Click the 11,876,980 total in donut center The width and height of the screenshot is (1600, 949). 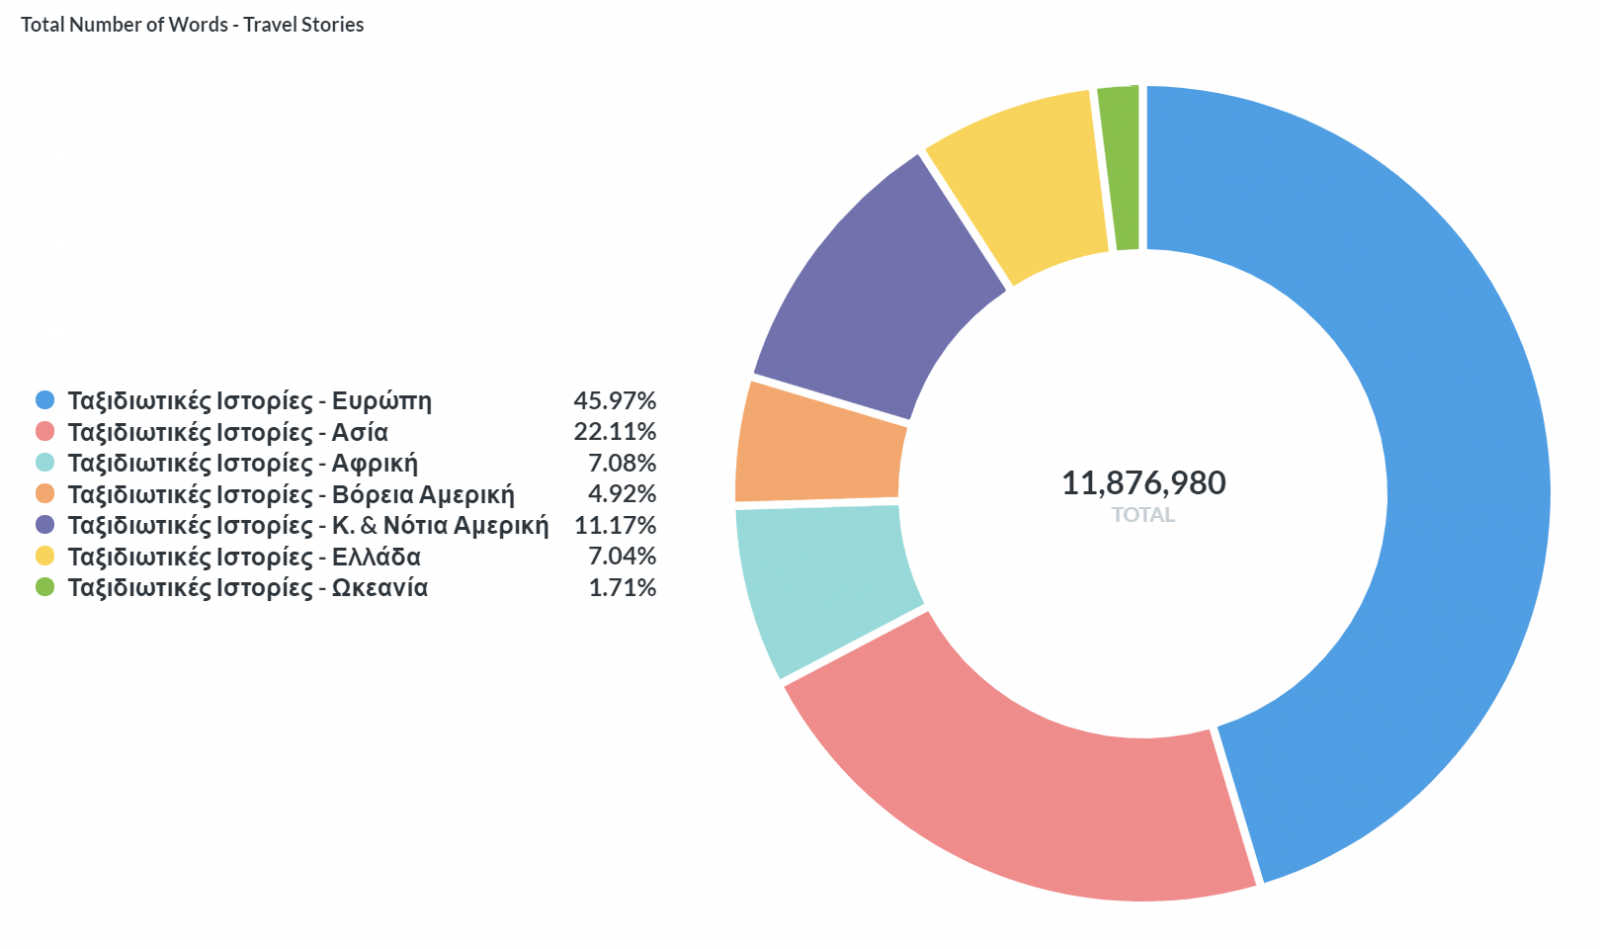click(1143, 483)
